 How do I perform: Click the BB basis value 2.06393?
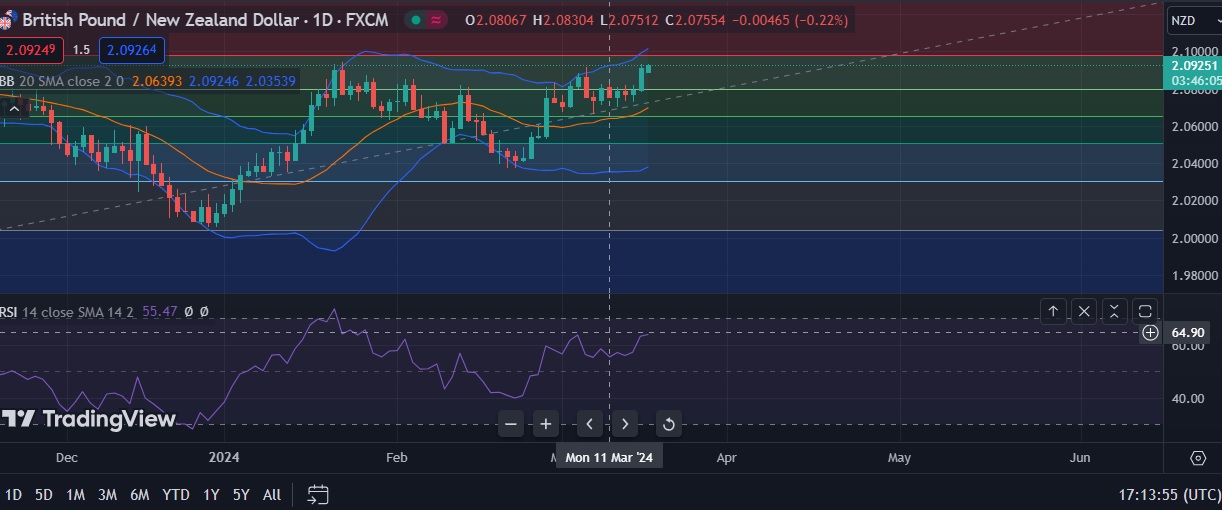click(158, 81)
